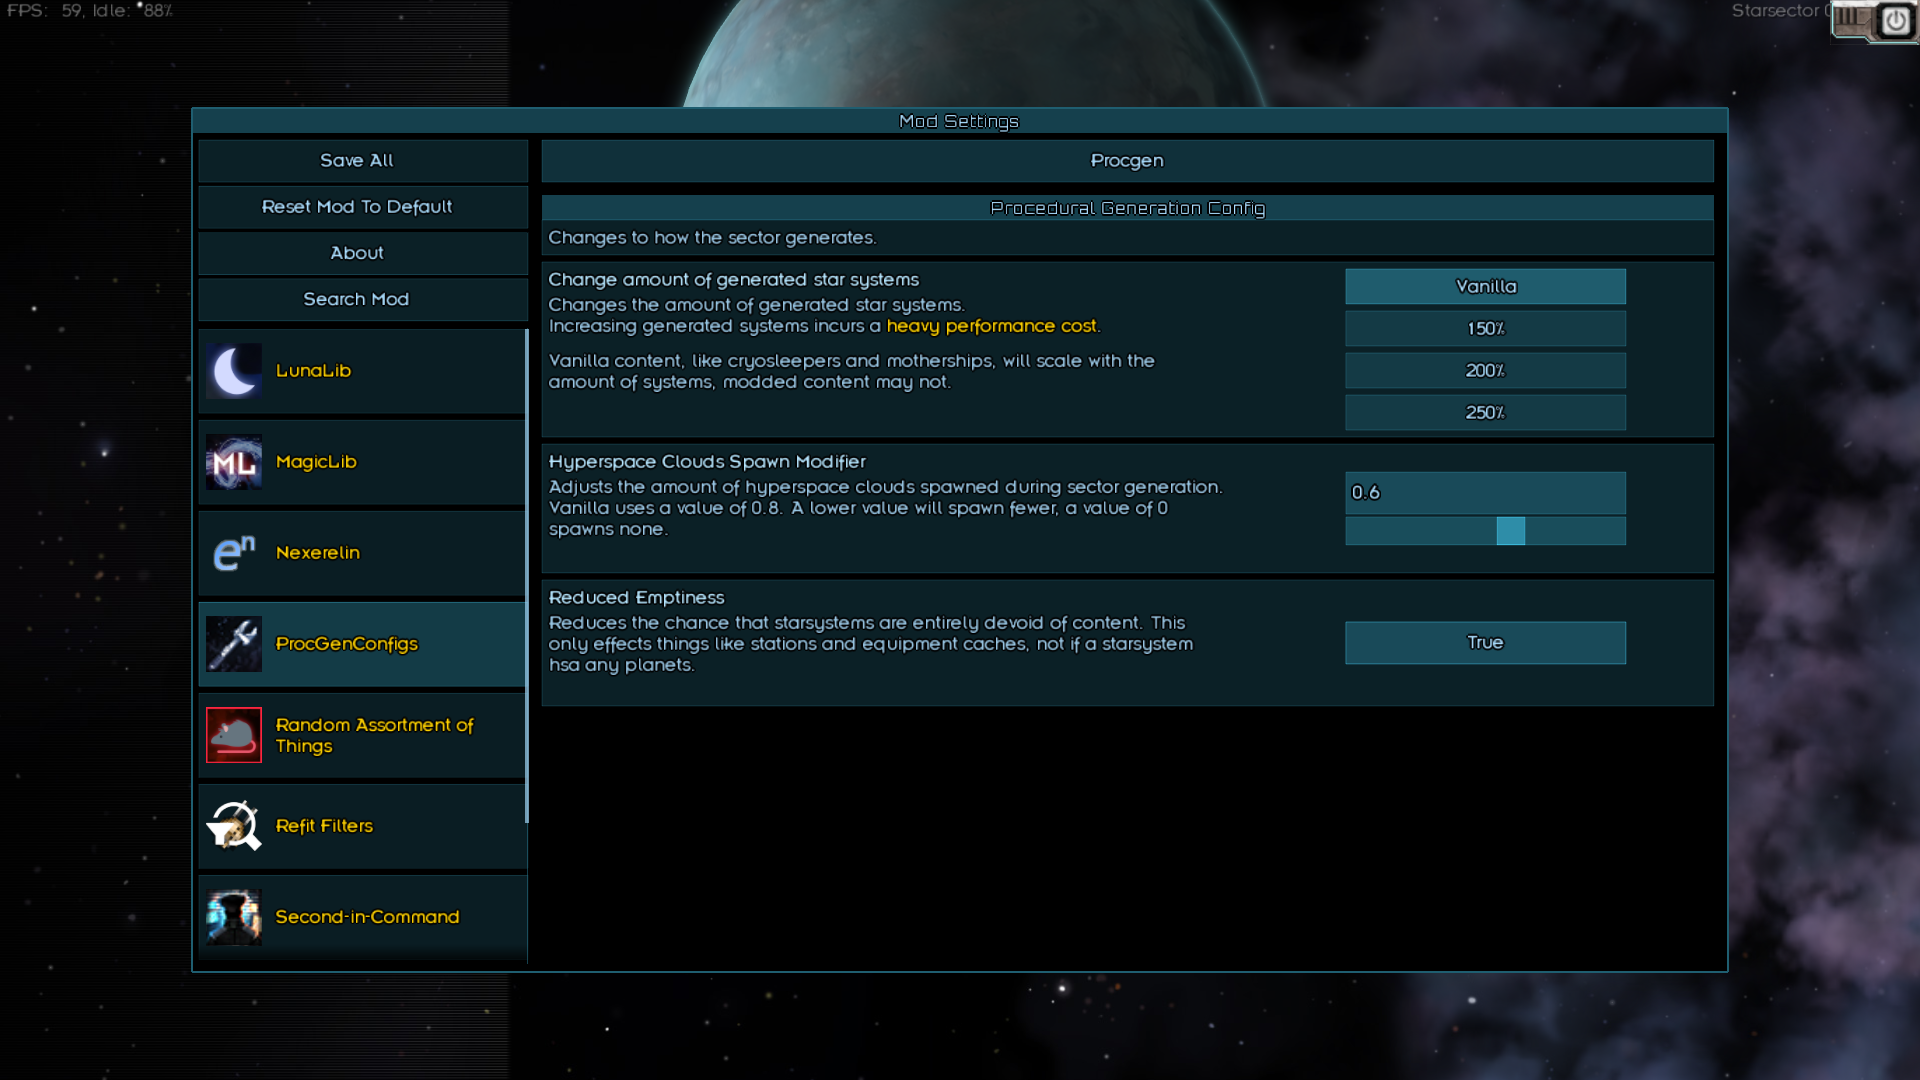1920x1080 pixels.
Task: Select Vanilla star system amount
Action: [x=1485, y=287]
